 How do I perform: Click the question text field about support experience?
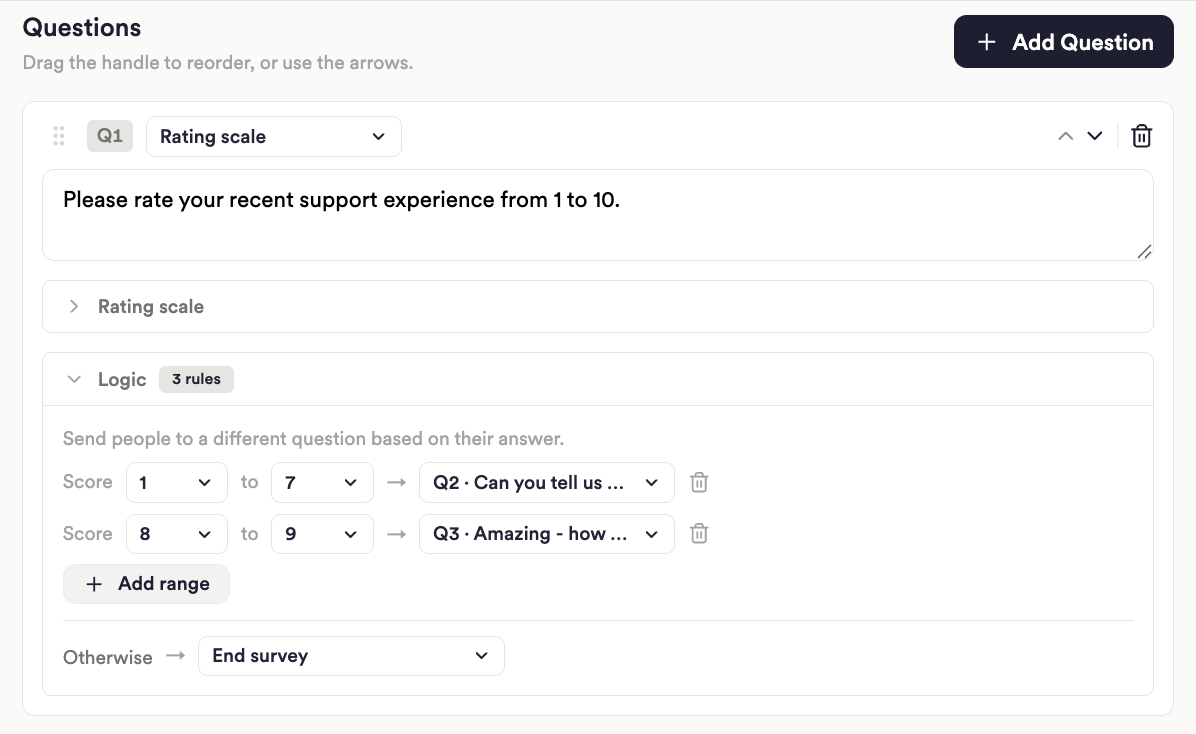597,215
